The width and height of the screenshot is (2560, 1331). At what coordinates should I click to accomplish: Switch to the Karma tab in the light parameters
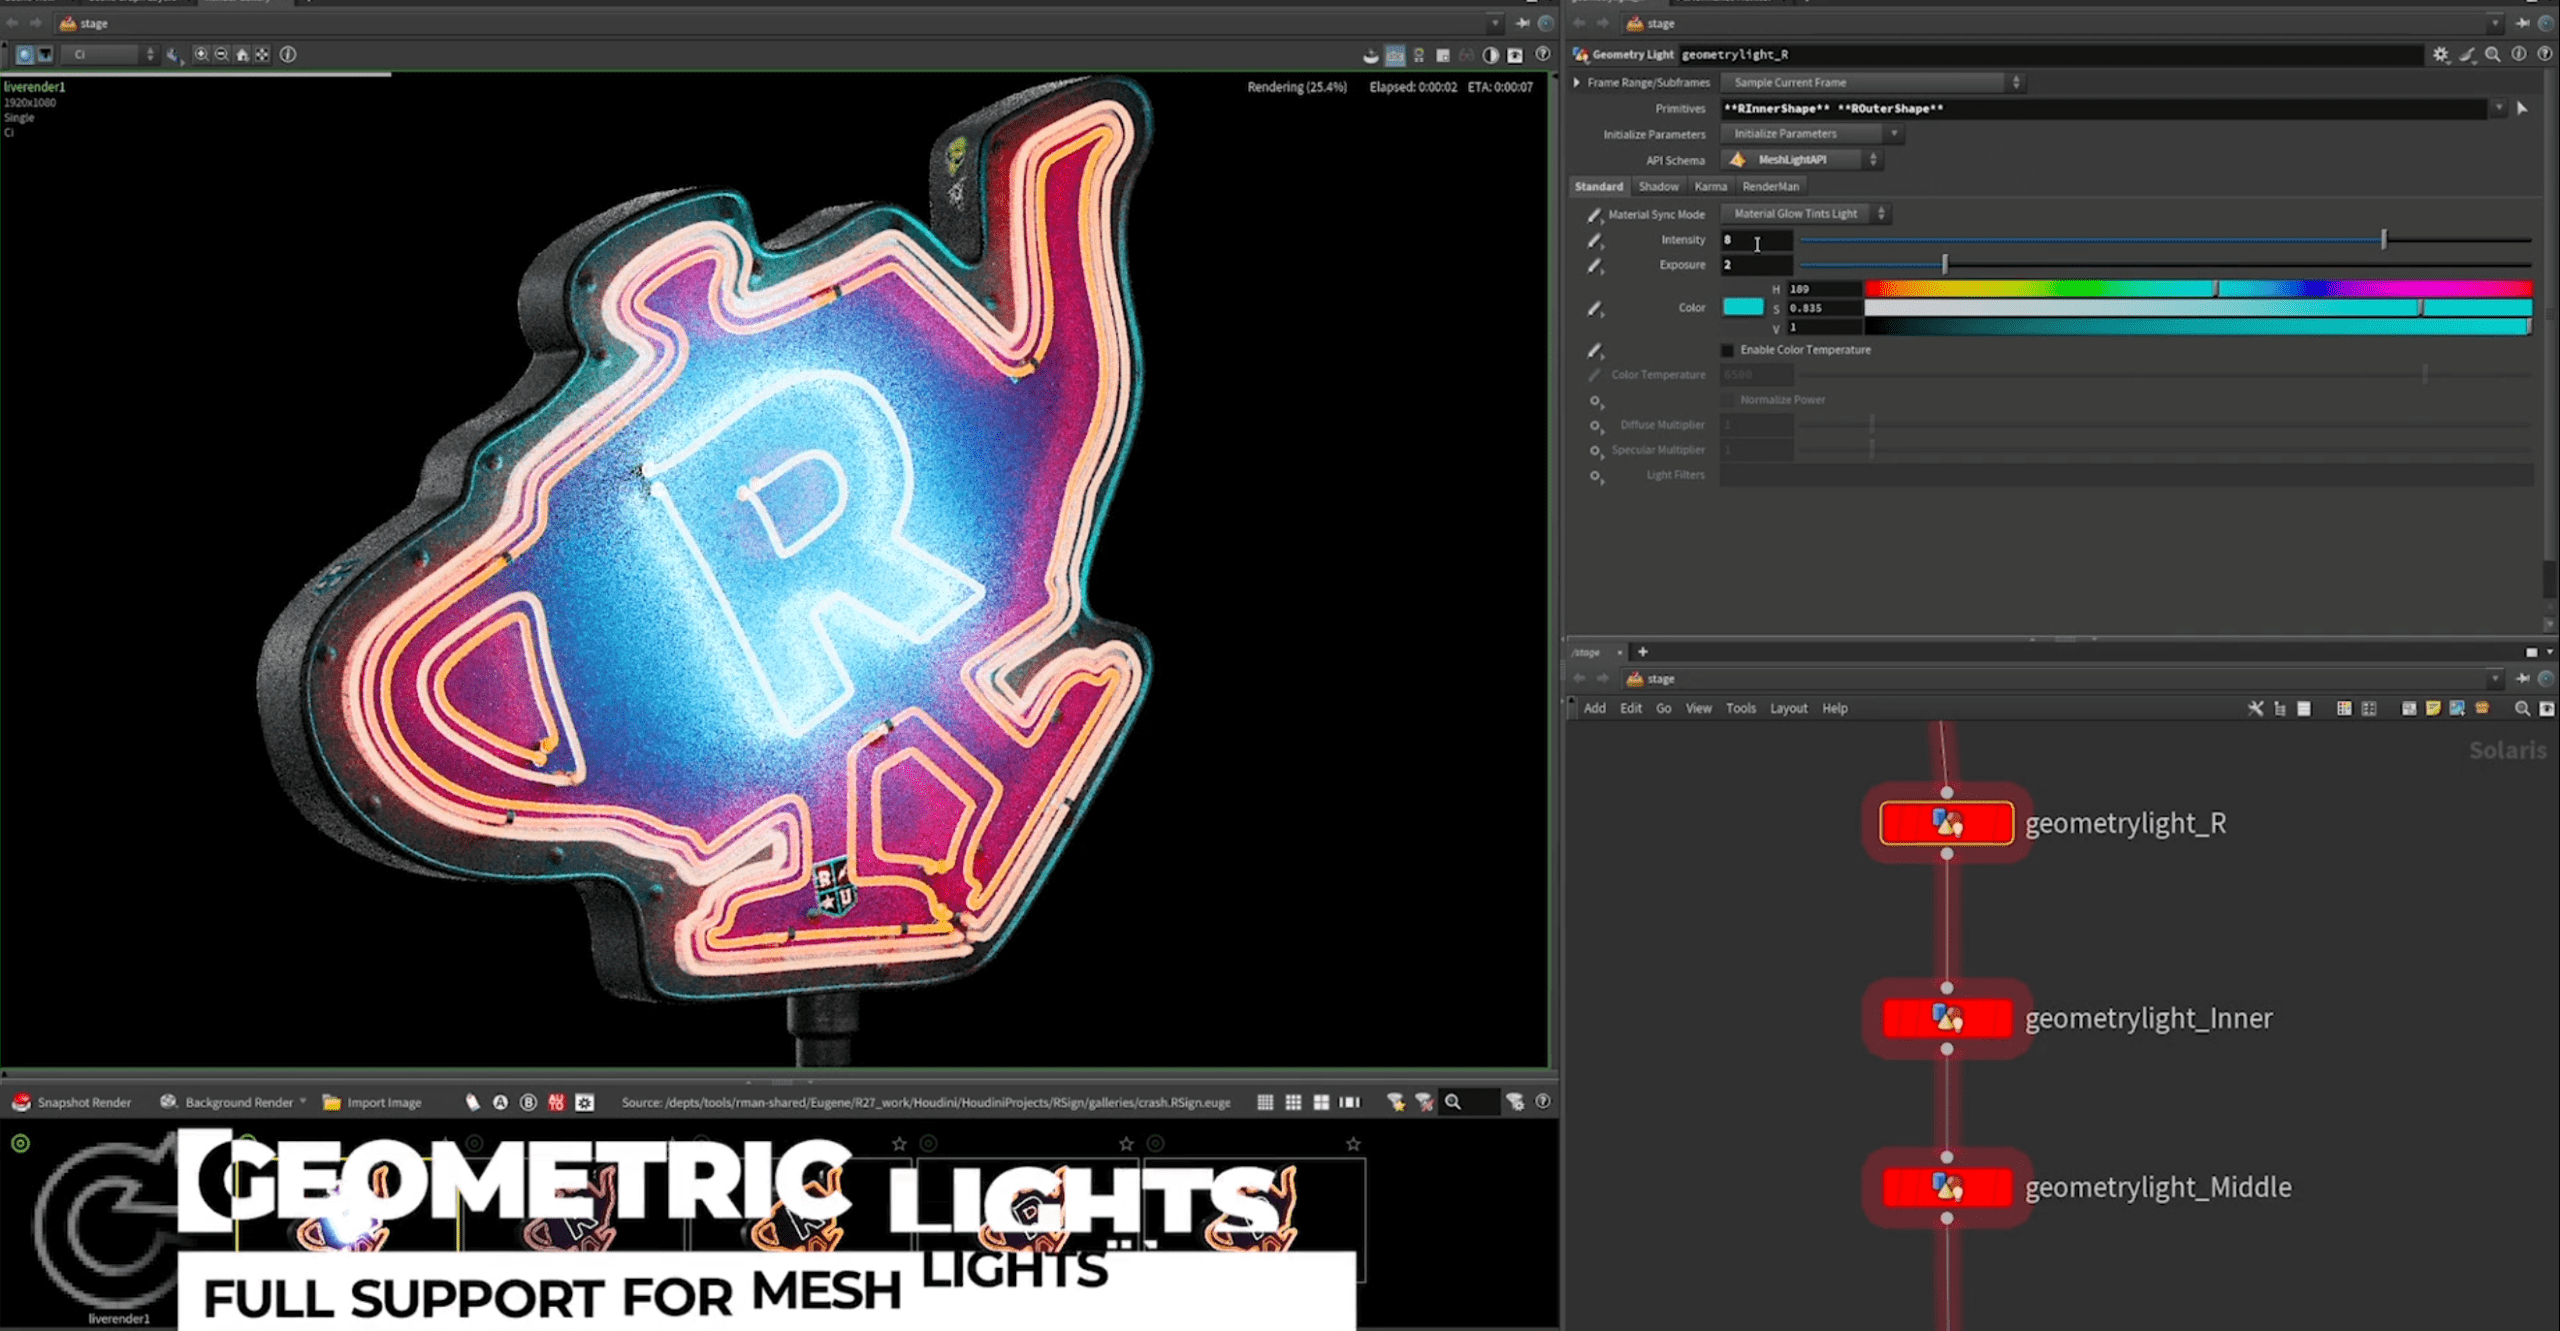(1711, 186)
